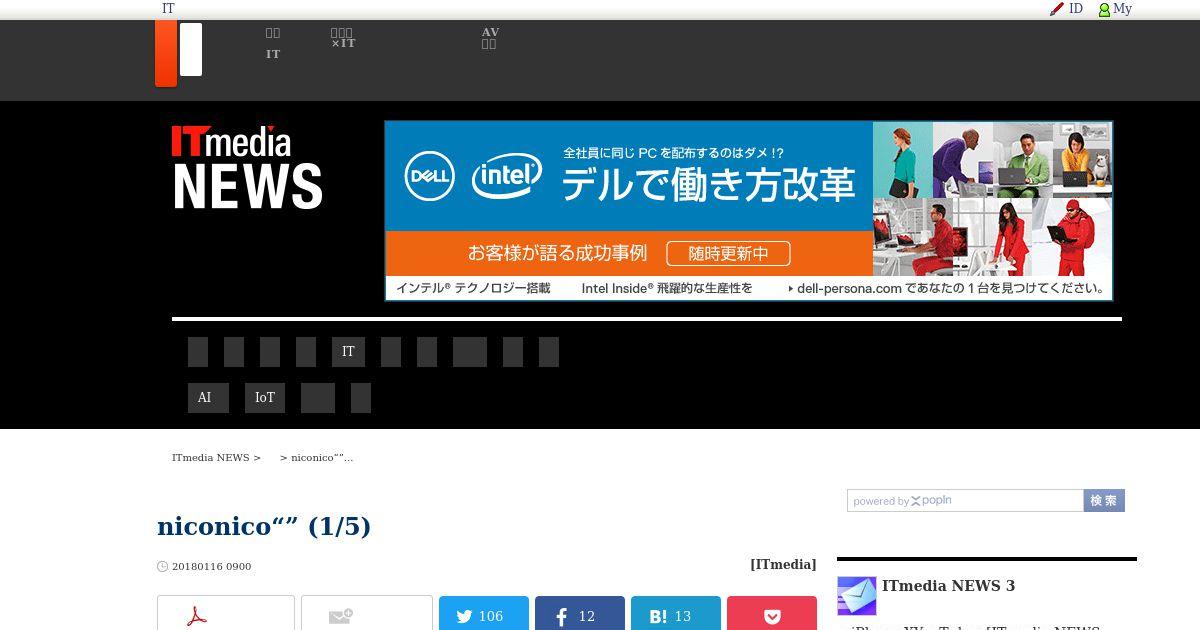Viewport: 1200px width, 630px height.
Task: Follow the ITmedia NEWS breadcrumb link
Action: [210, 457]
